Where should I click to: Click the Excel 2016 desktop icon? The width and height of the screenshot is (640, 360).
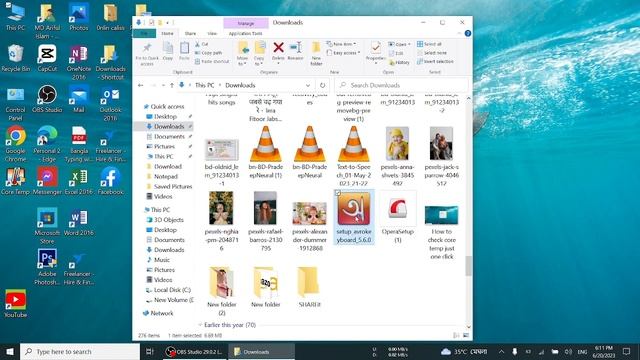tap(79, 181)
